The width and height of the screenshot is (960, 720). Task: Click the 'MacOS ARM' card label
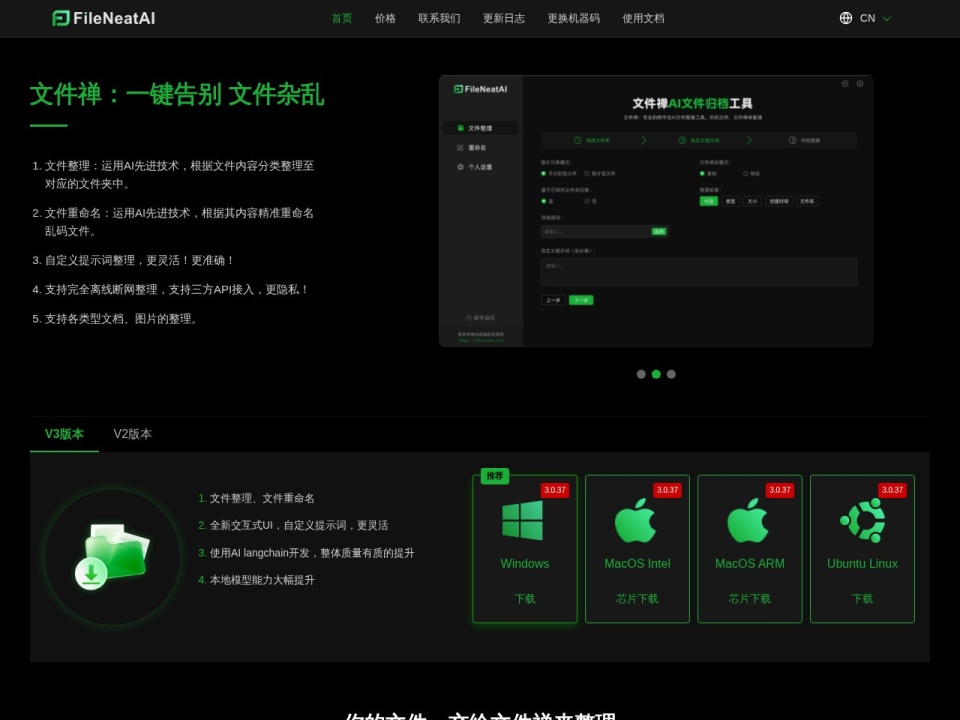click(x=750, y=563)
